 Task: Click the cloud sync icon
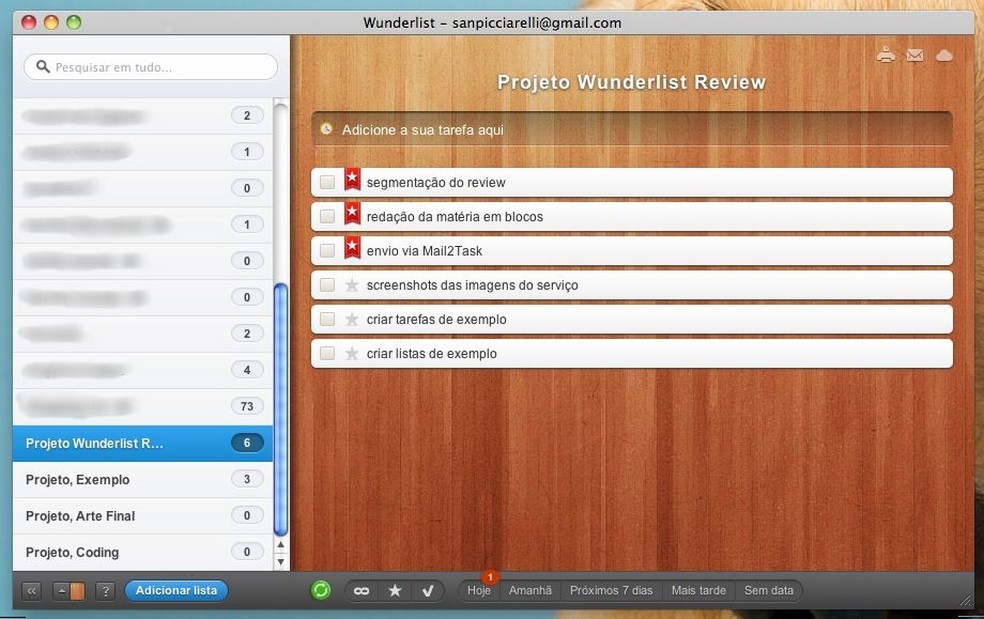coord(944,55)
